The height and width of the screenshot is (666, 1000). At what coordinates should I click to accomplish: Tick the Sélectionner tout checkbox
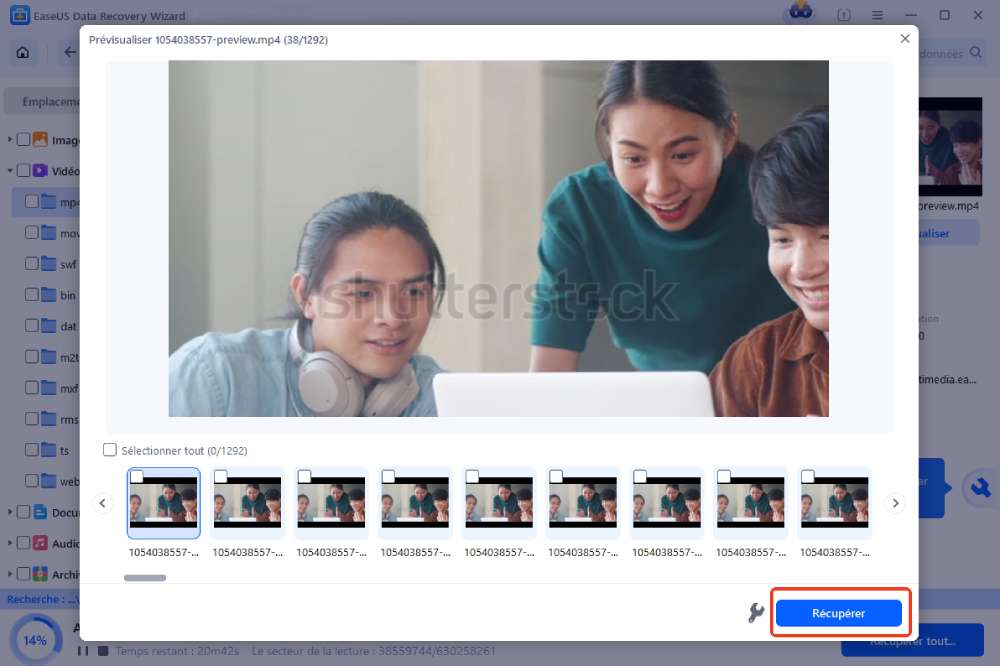tap(110, 450)
